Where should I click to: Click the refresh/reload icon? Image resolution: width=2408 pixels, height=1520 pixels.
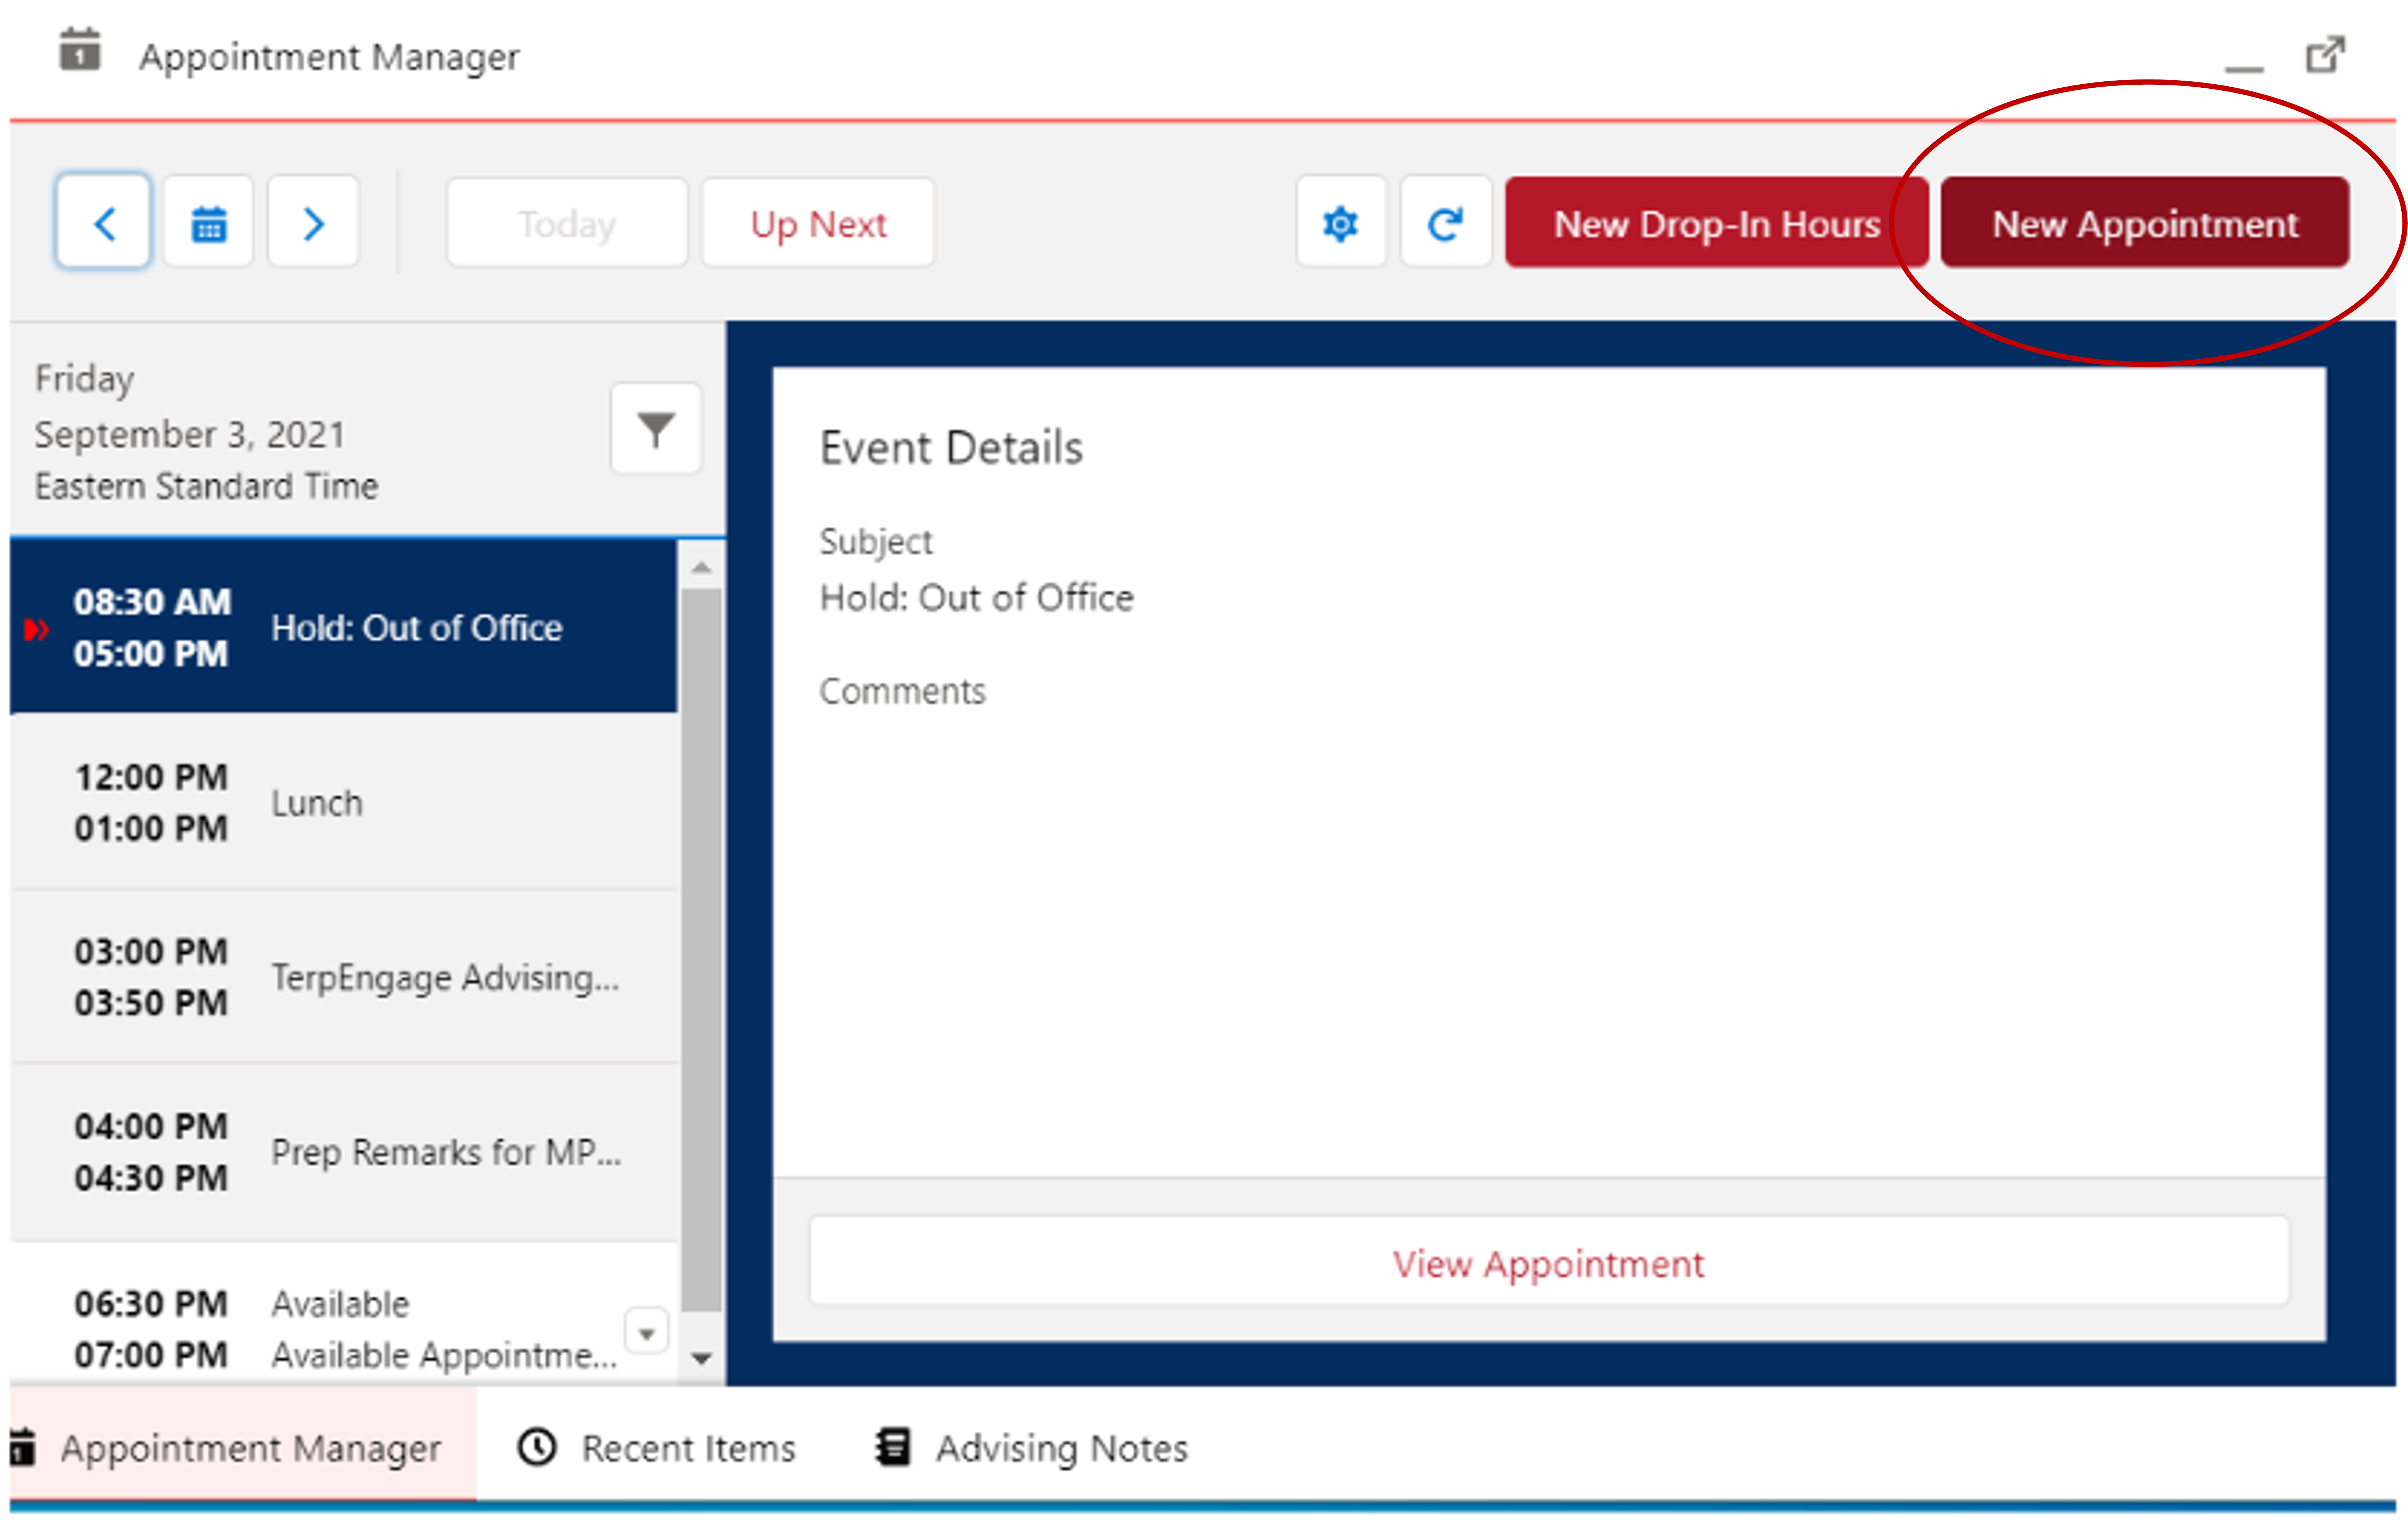[1445, 222]
